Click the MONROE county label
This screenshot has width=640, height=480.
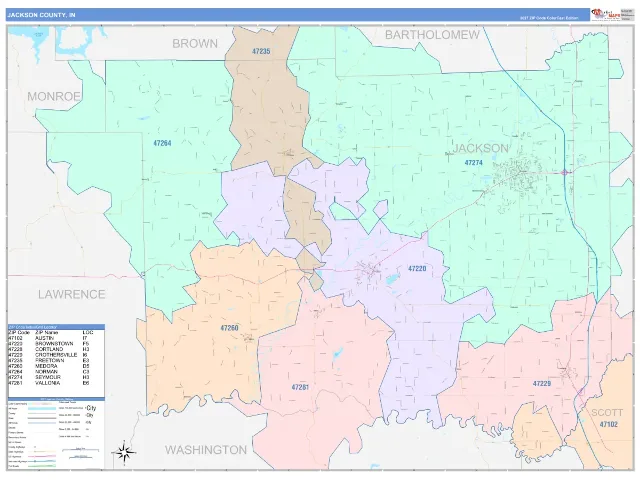click(54, 97)
